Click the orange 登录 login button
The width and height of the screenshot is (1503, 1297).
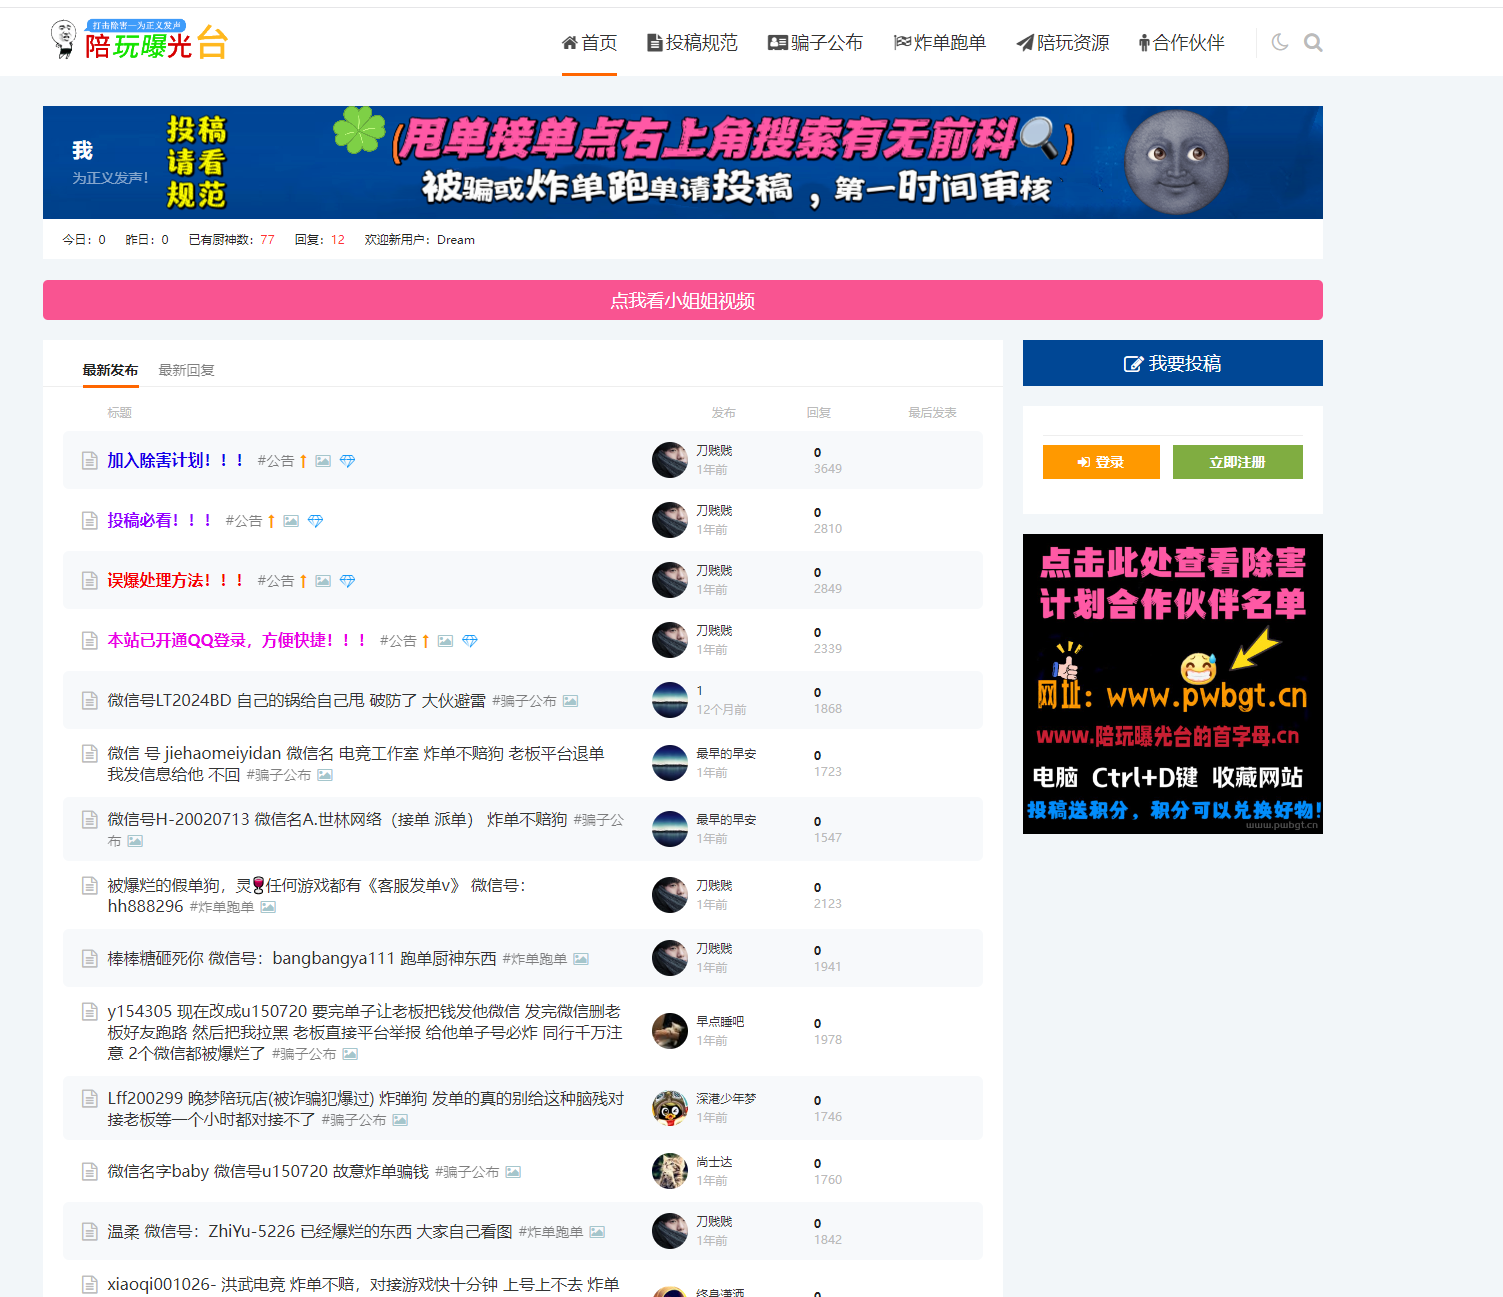click(x=1100, y=461)
